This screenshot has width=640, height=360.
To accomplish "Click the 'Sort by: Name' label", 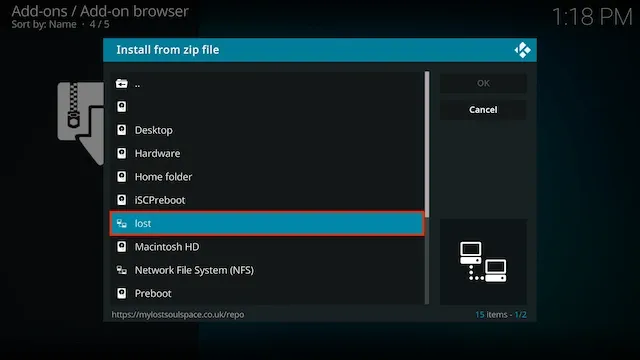I will (44, 24).
